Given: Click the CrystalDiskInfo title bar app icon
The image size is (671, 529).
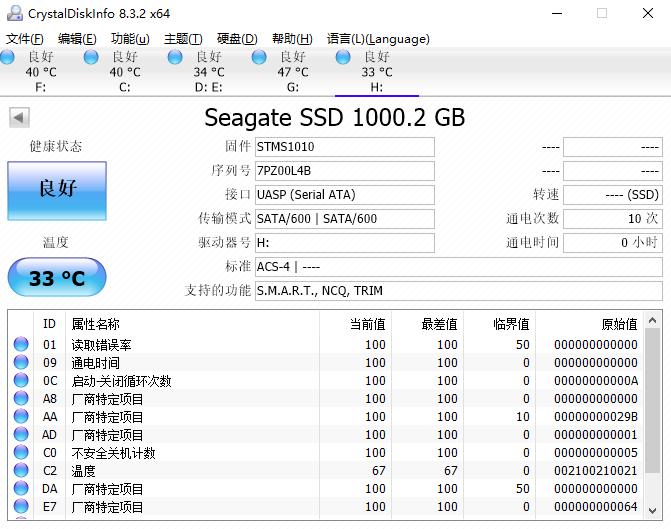Looking at the screenshot, I should point(15,13).
